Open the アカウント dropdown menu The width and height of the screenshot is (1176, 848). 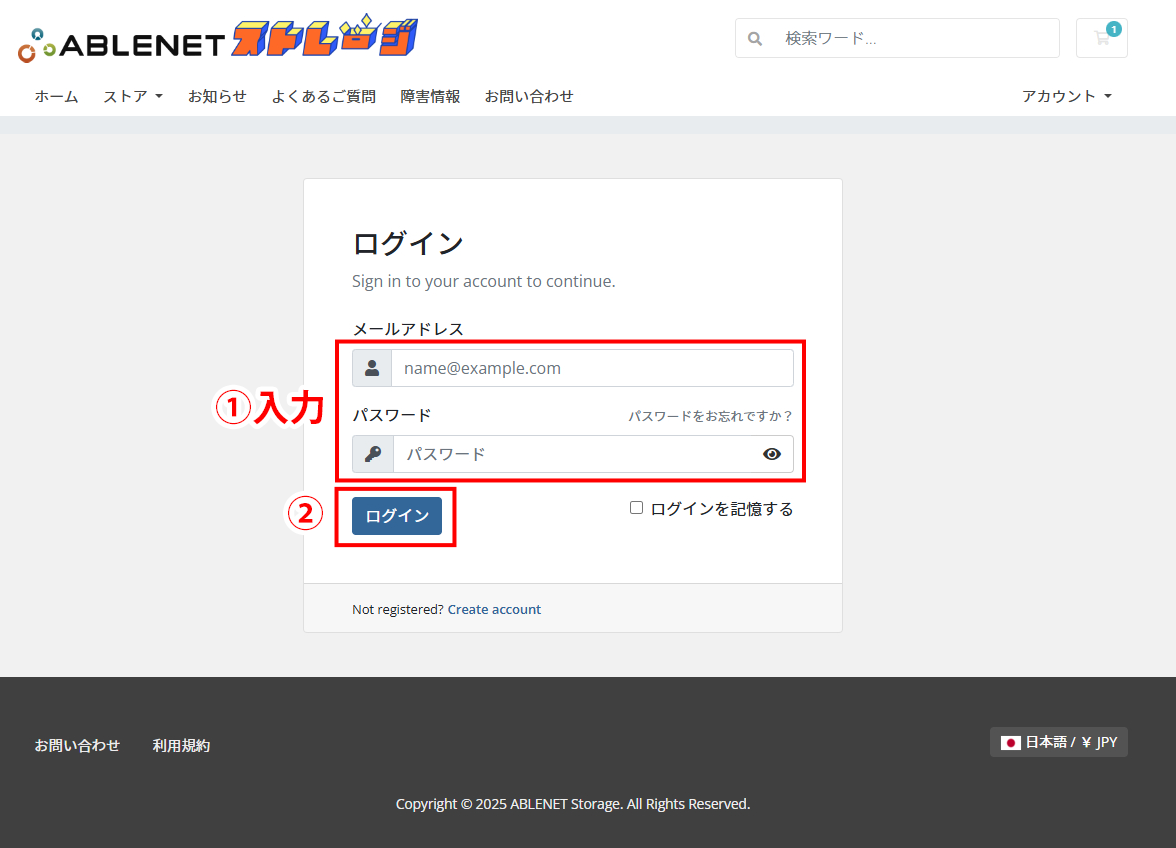tap(1066, 96)
